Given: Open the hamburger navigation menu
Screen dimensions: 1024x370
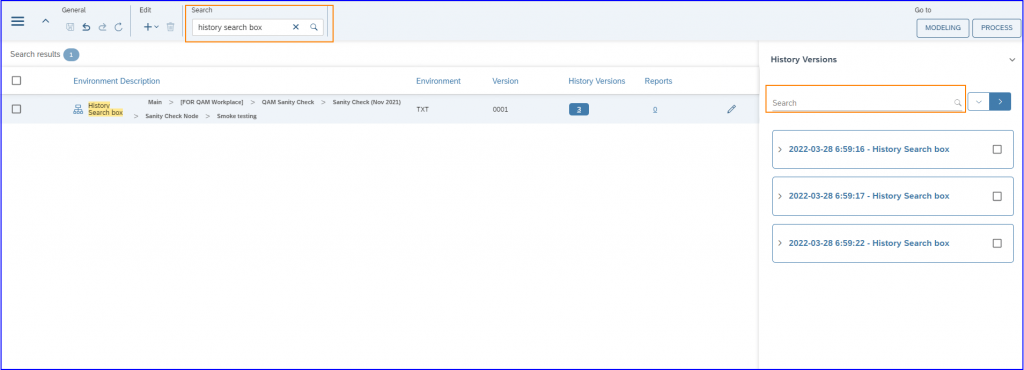Looking at the screenshot, I should 18,21.
